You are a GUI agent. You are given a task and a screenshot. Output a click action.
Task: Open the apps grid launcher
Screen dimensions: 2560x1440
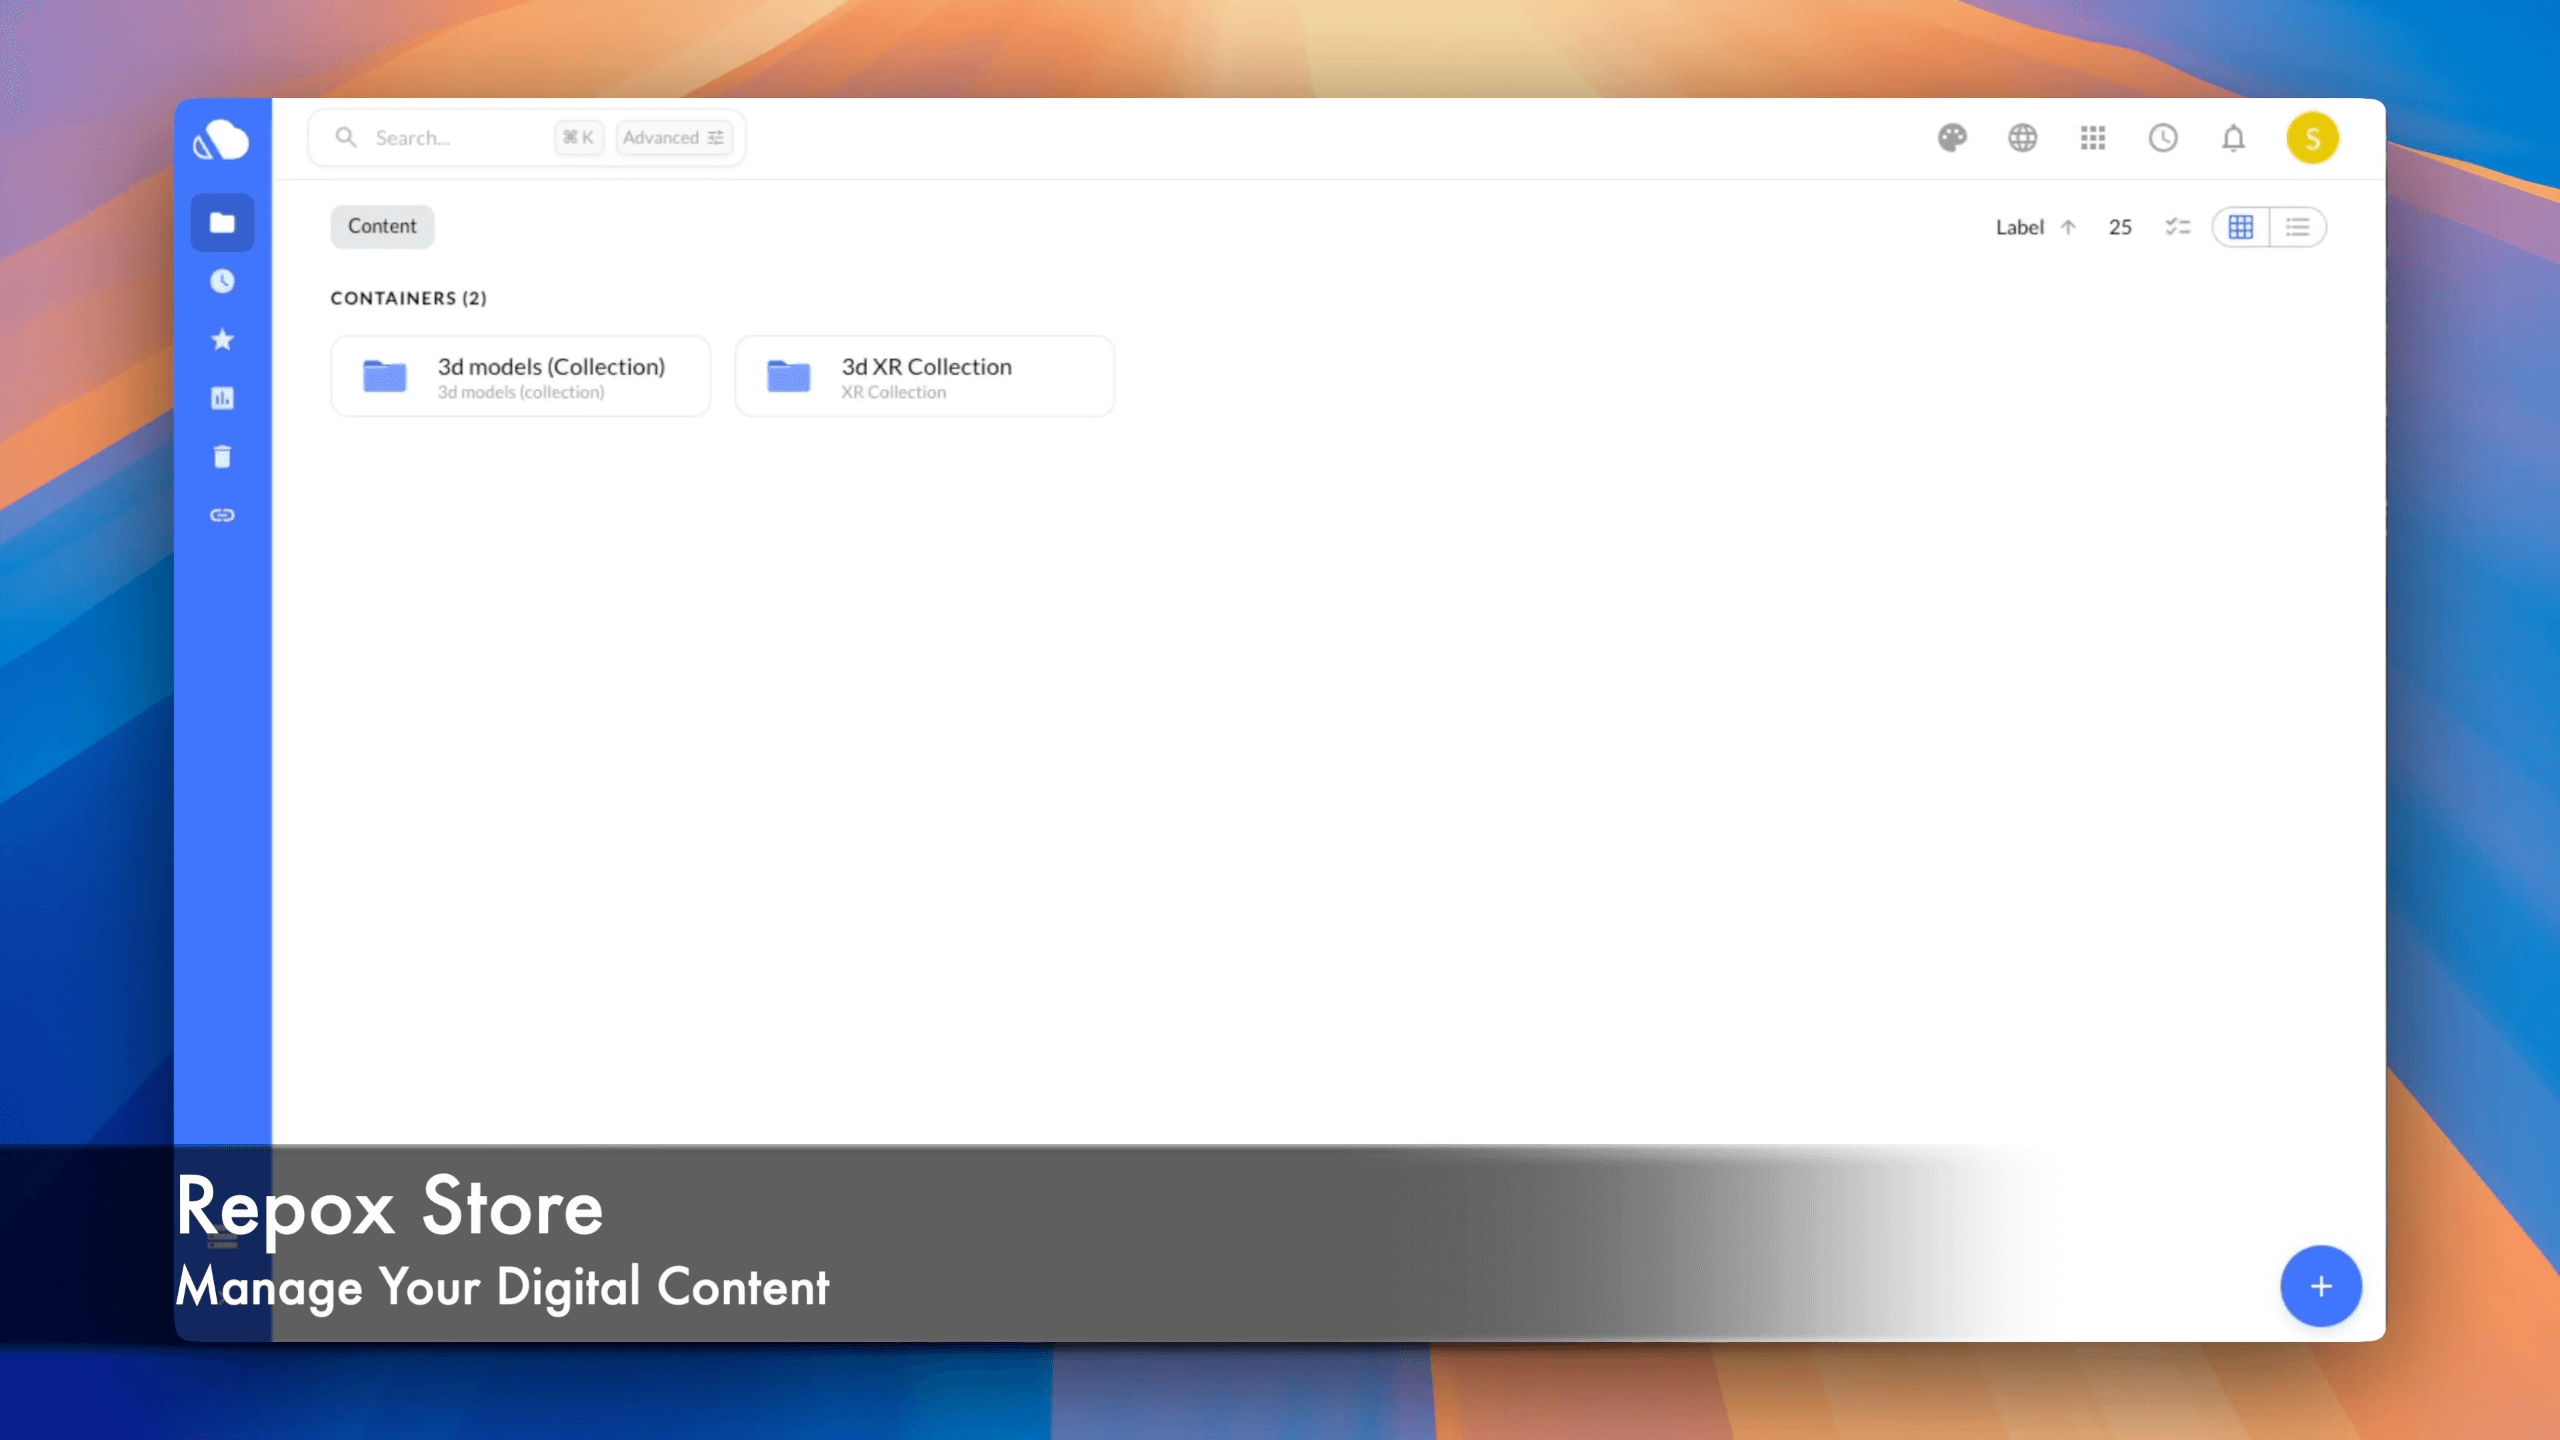click(2093, 138)
